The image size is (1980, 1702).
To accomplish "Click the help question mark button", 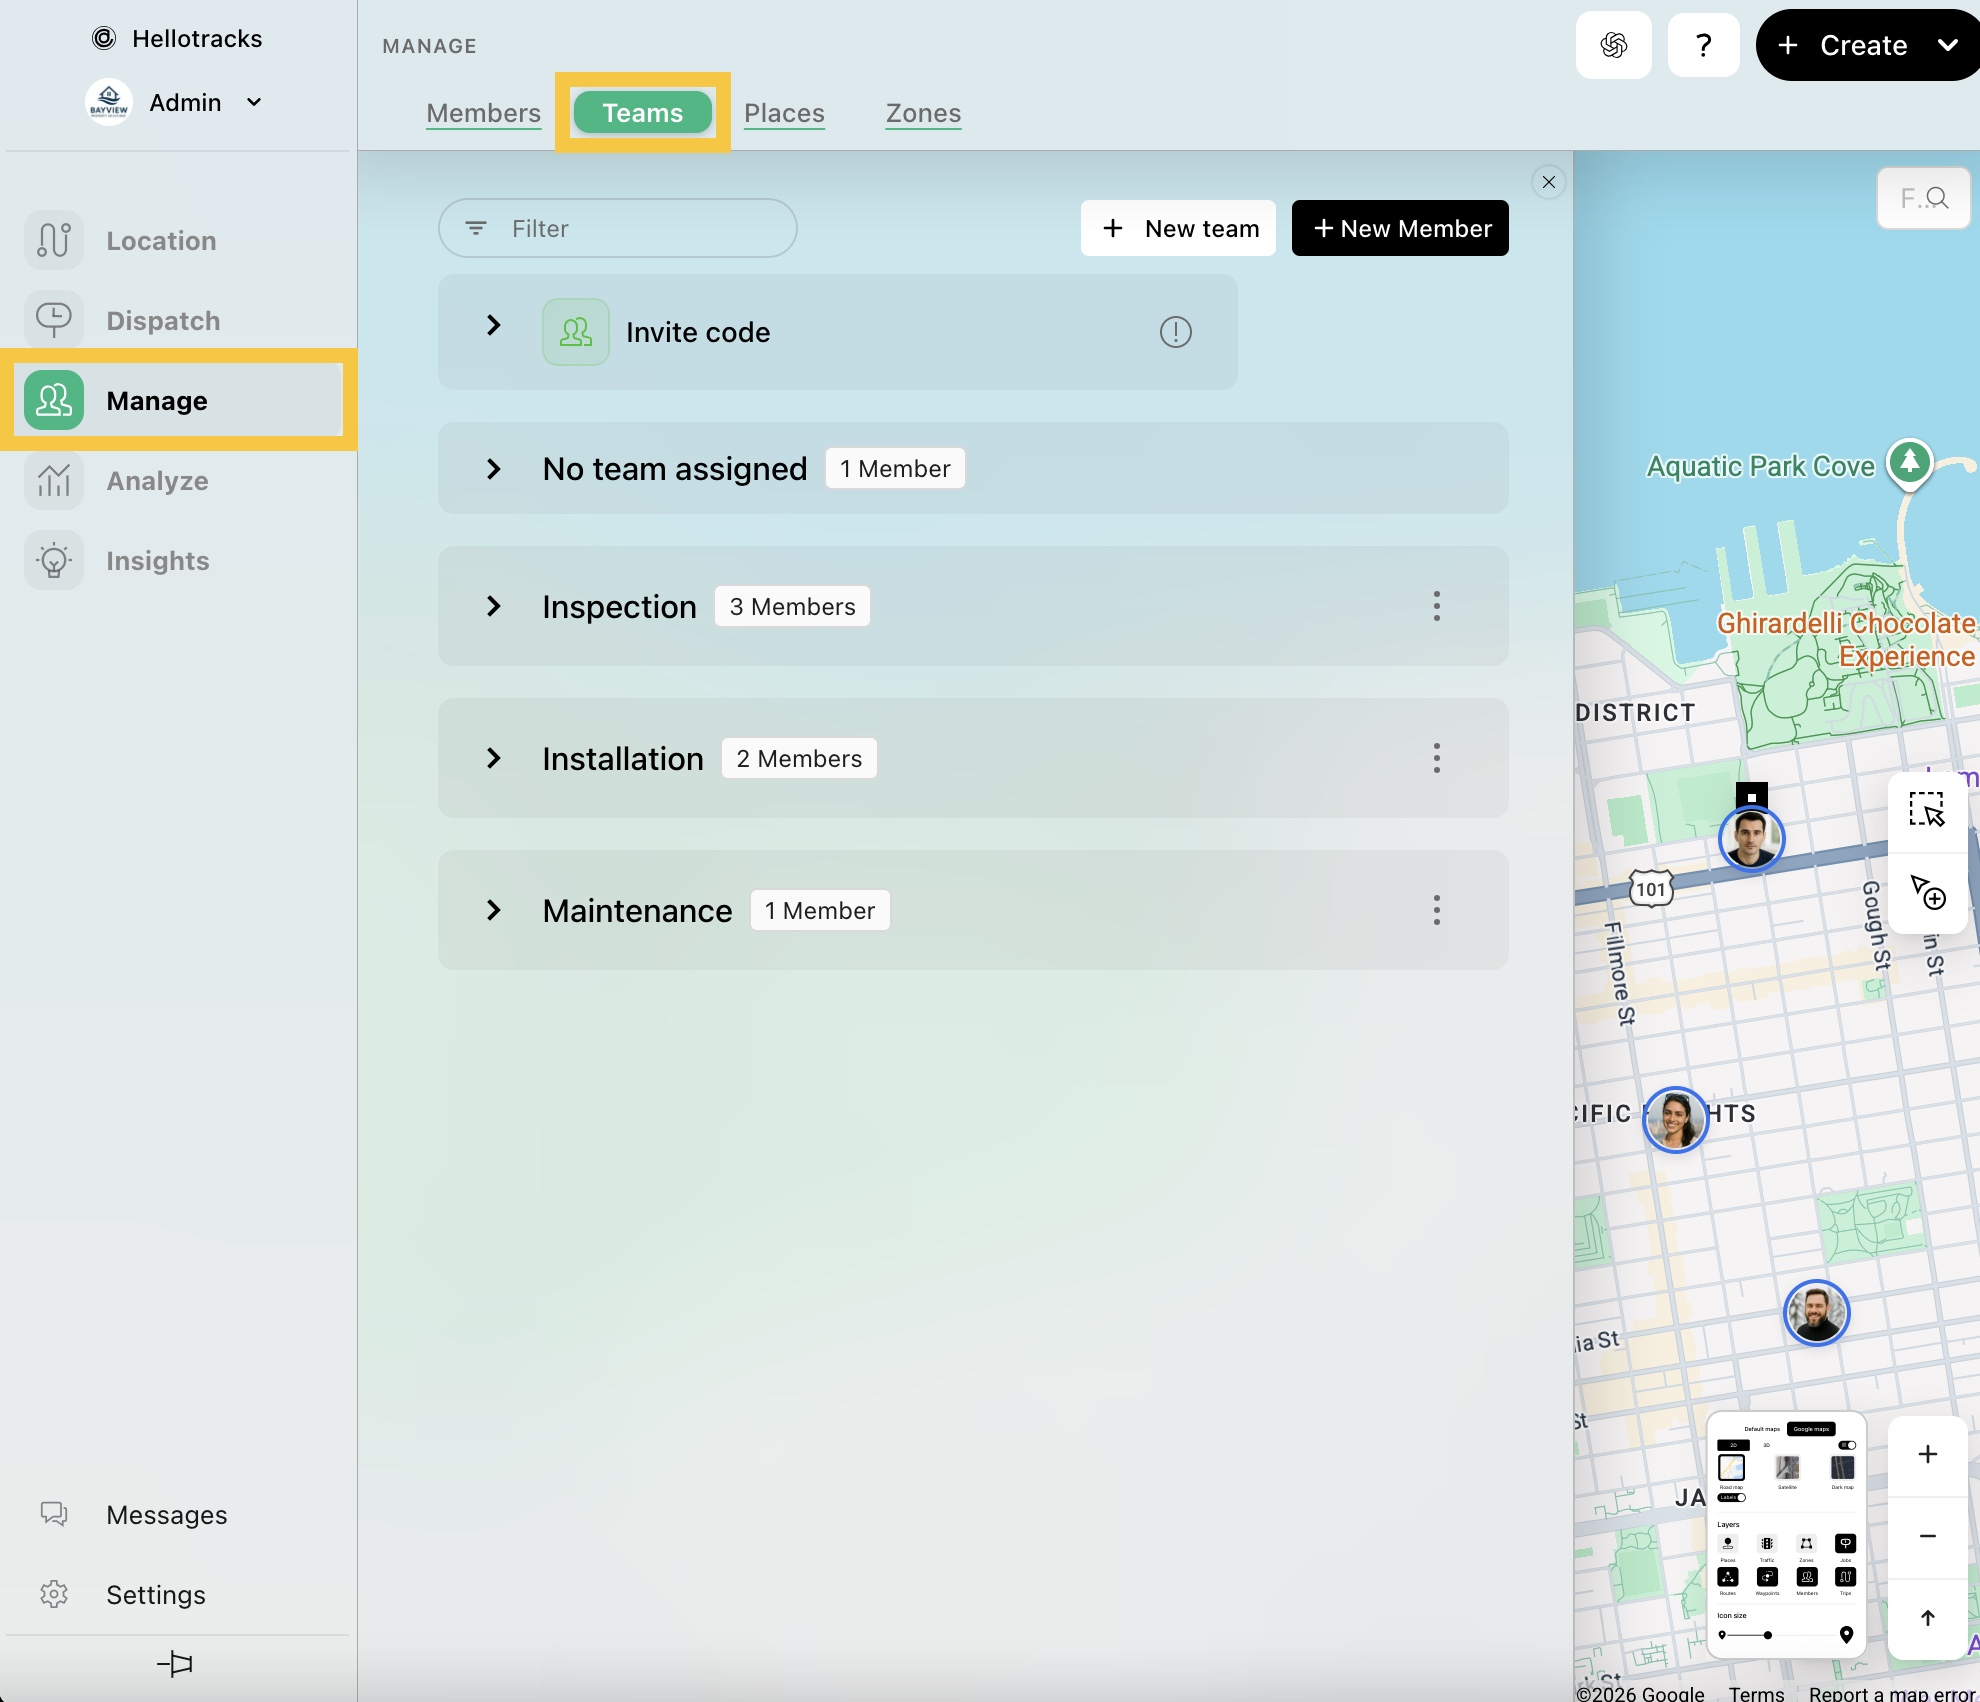I will [1703, 45].
